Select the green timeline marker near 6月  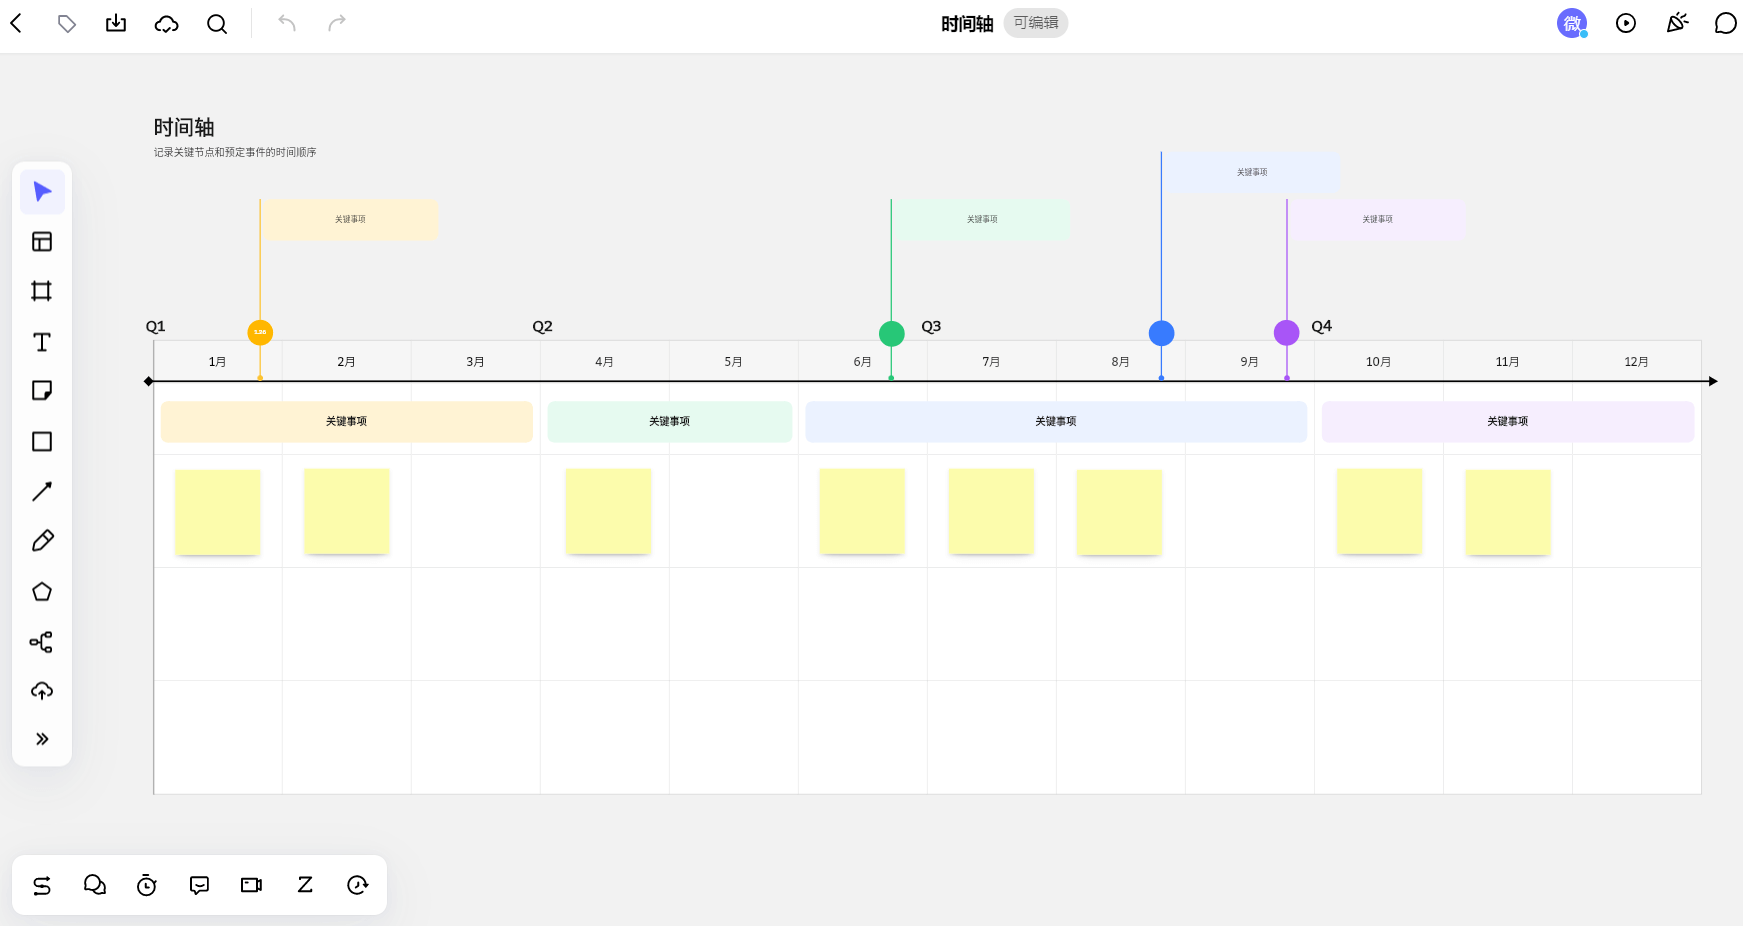point(892,333)
